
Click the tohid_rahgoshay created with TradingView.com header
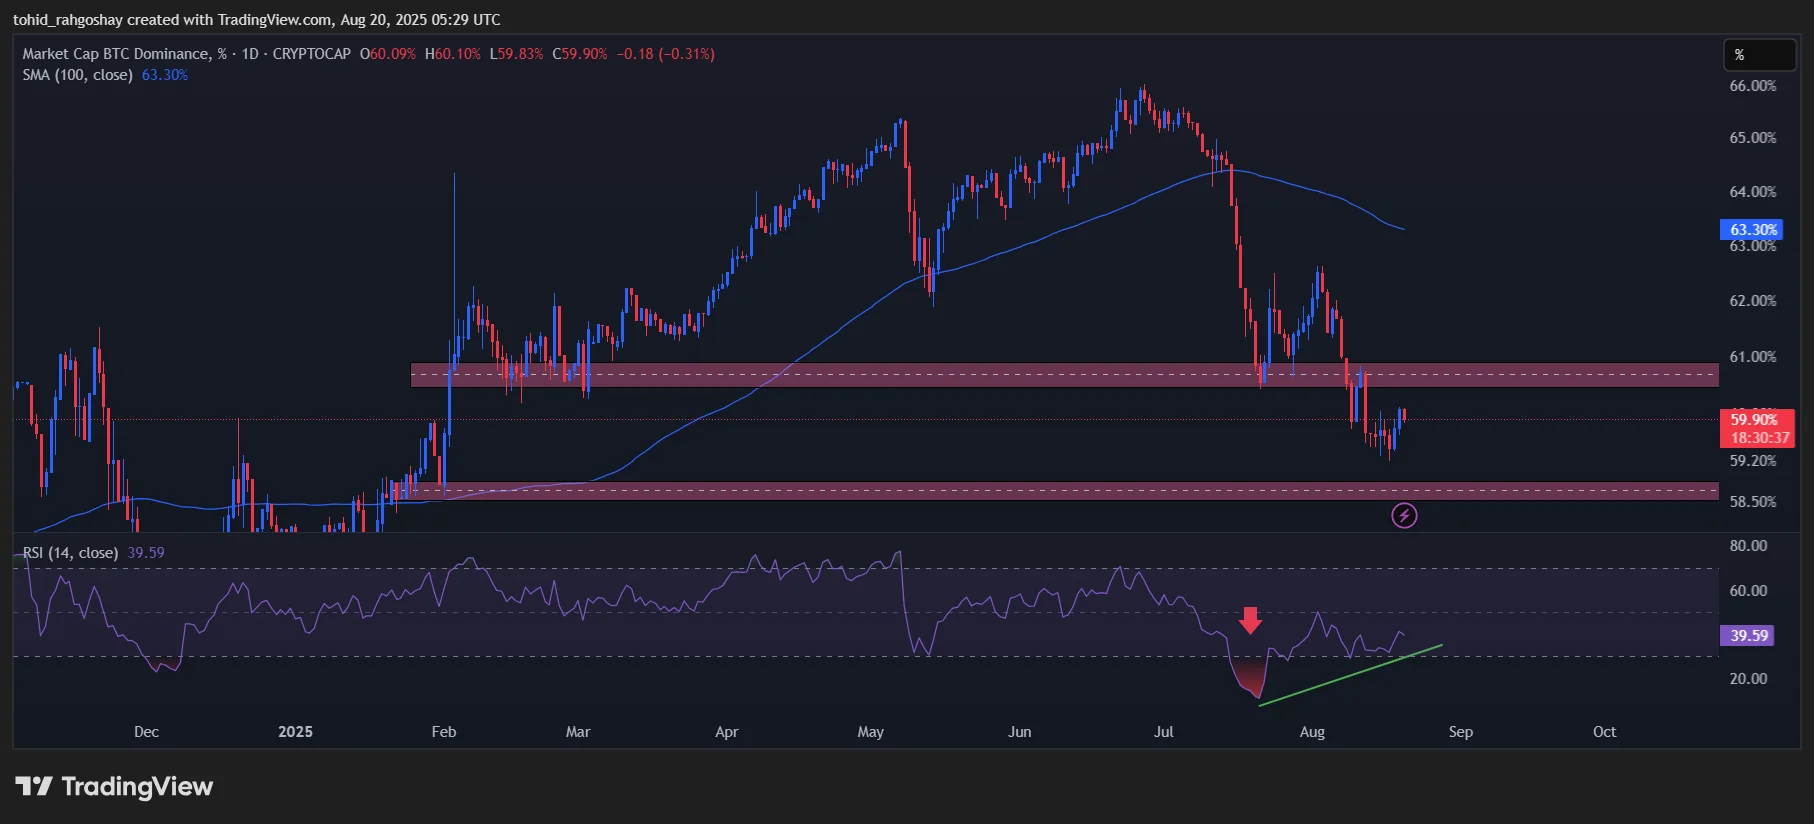(257, 20)
